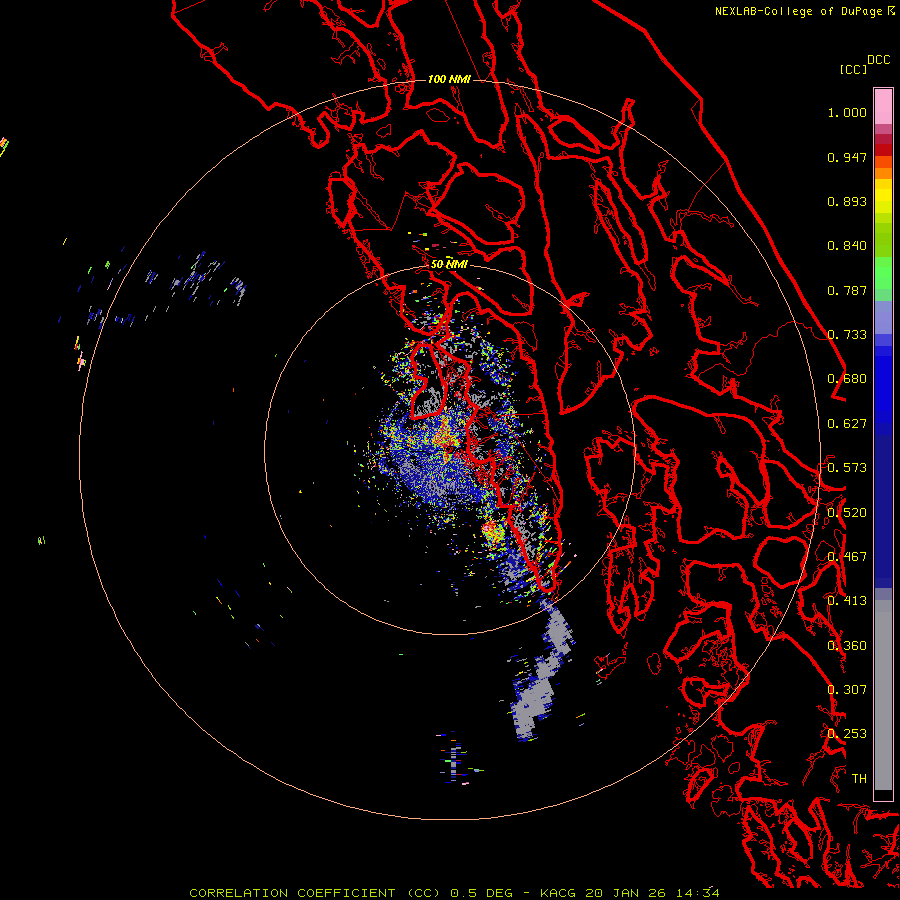This screenshot has width=900, height=900.
Task: Click the [CC] legend unit label
Action: [x=853, y=69]
